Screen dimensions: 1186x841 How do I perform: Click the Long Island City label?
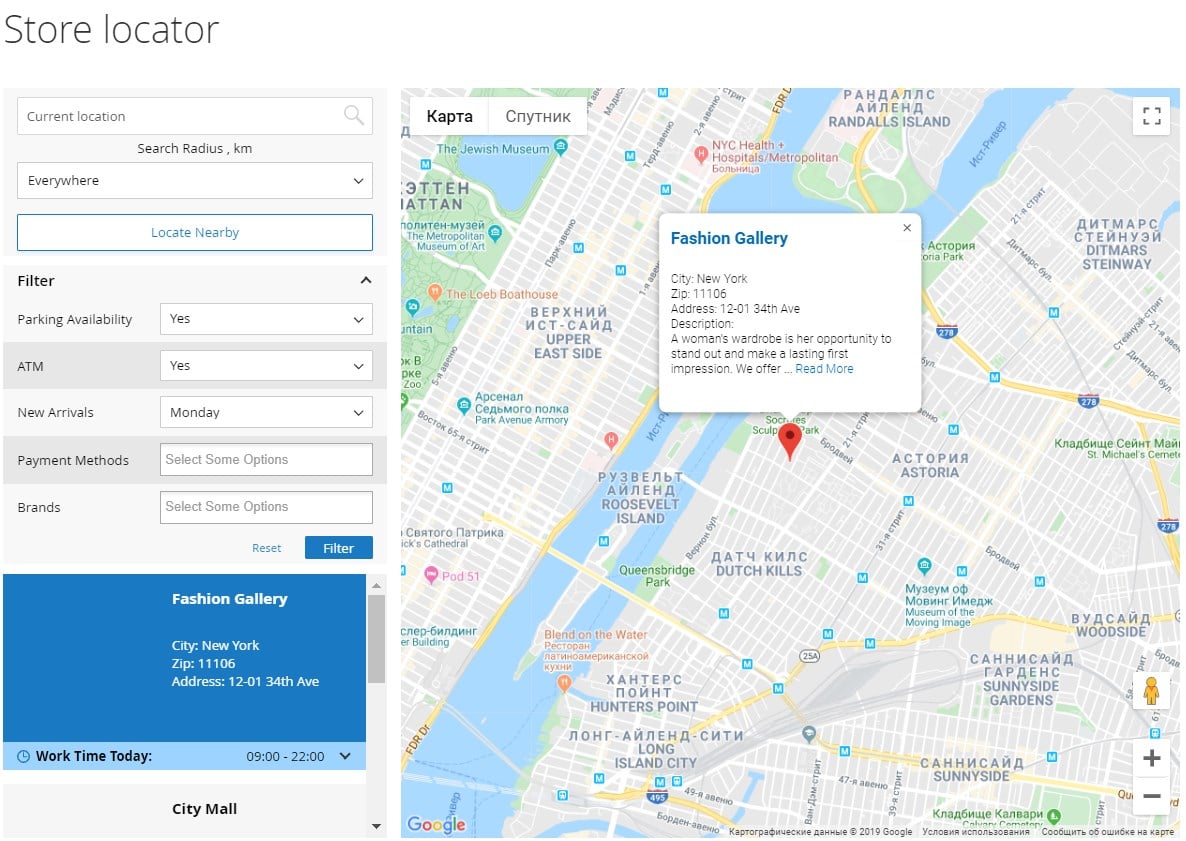tap(656, 749)
